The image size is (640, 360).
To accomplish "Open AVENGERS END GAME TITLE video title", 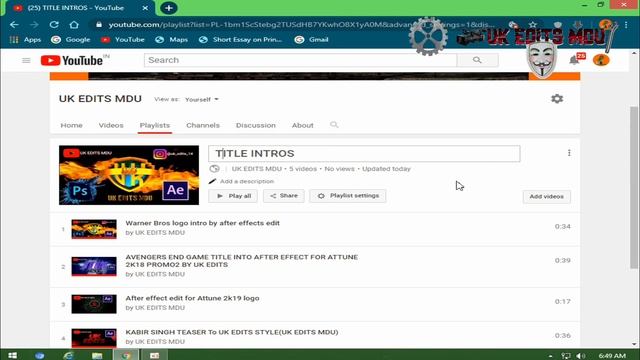I will [x=242, y=261].
